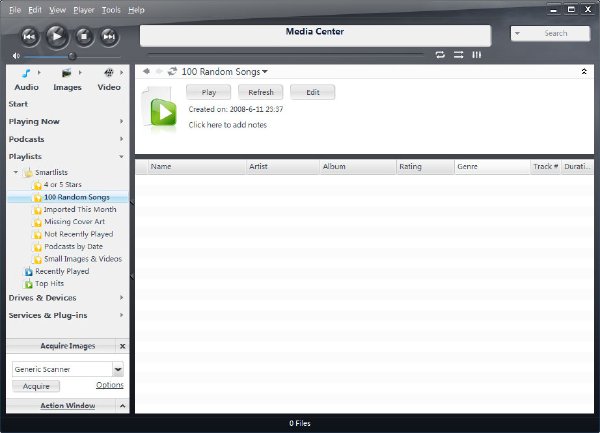Select the Video film reel icon

click(109, 72)
